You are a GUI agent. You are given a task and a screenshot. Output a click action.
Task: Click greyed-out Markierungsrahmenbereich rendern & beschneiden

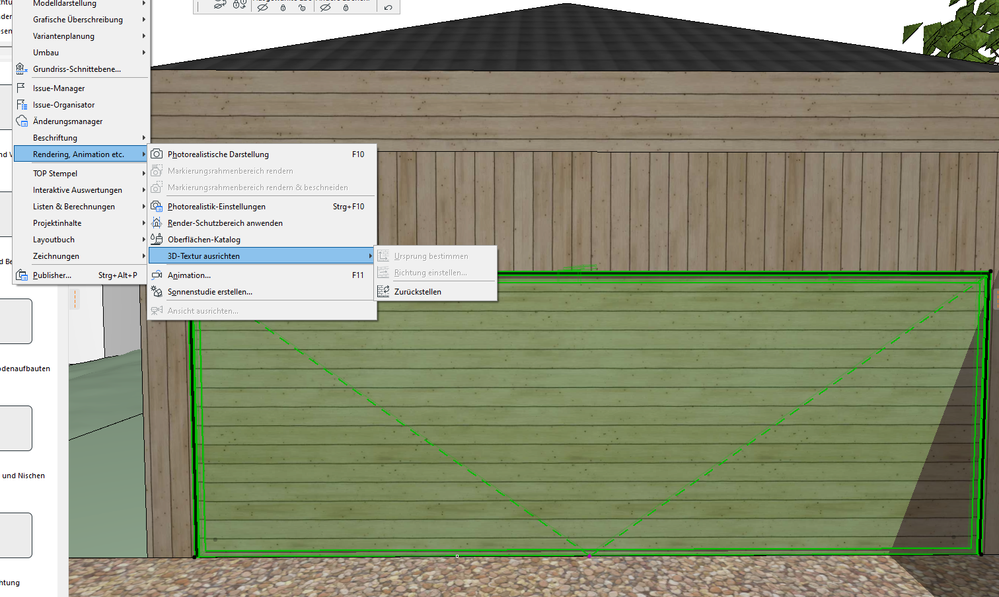click(262, 187)
